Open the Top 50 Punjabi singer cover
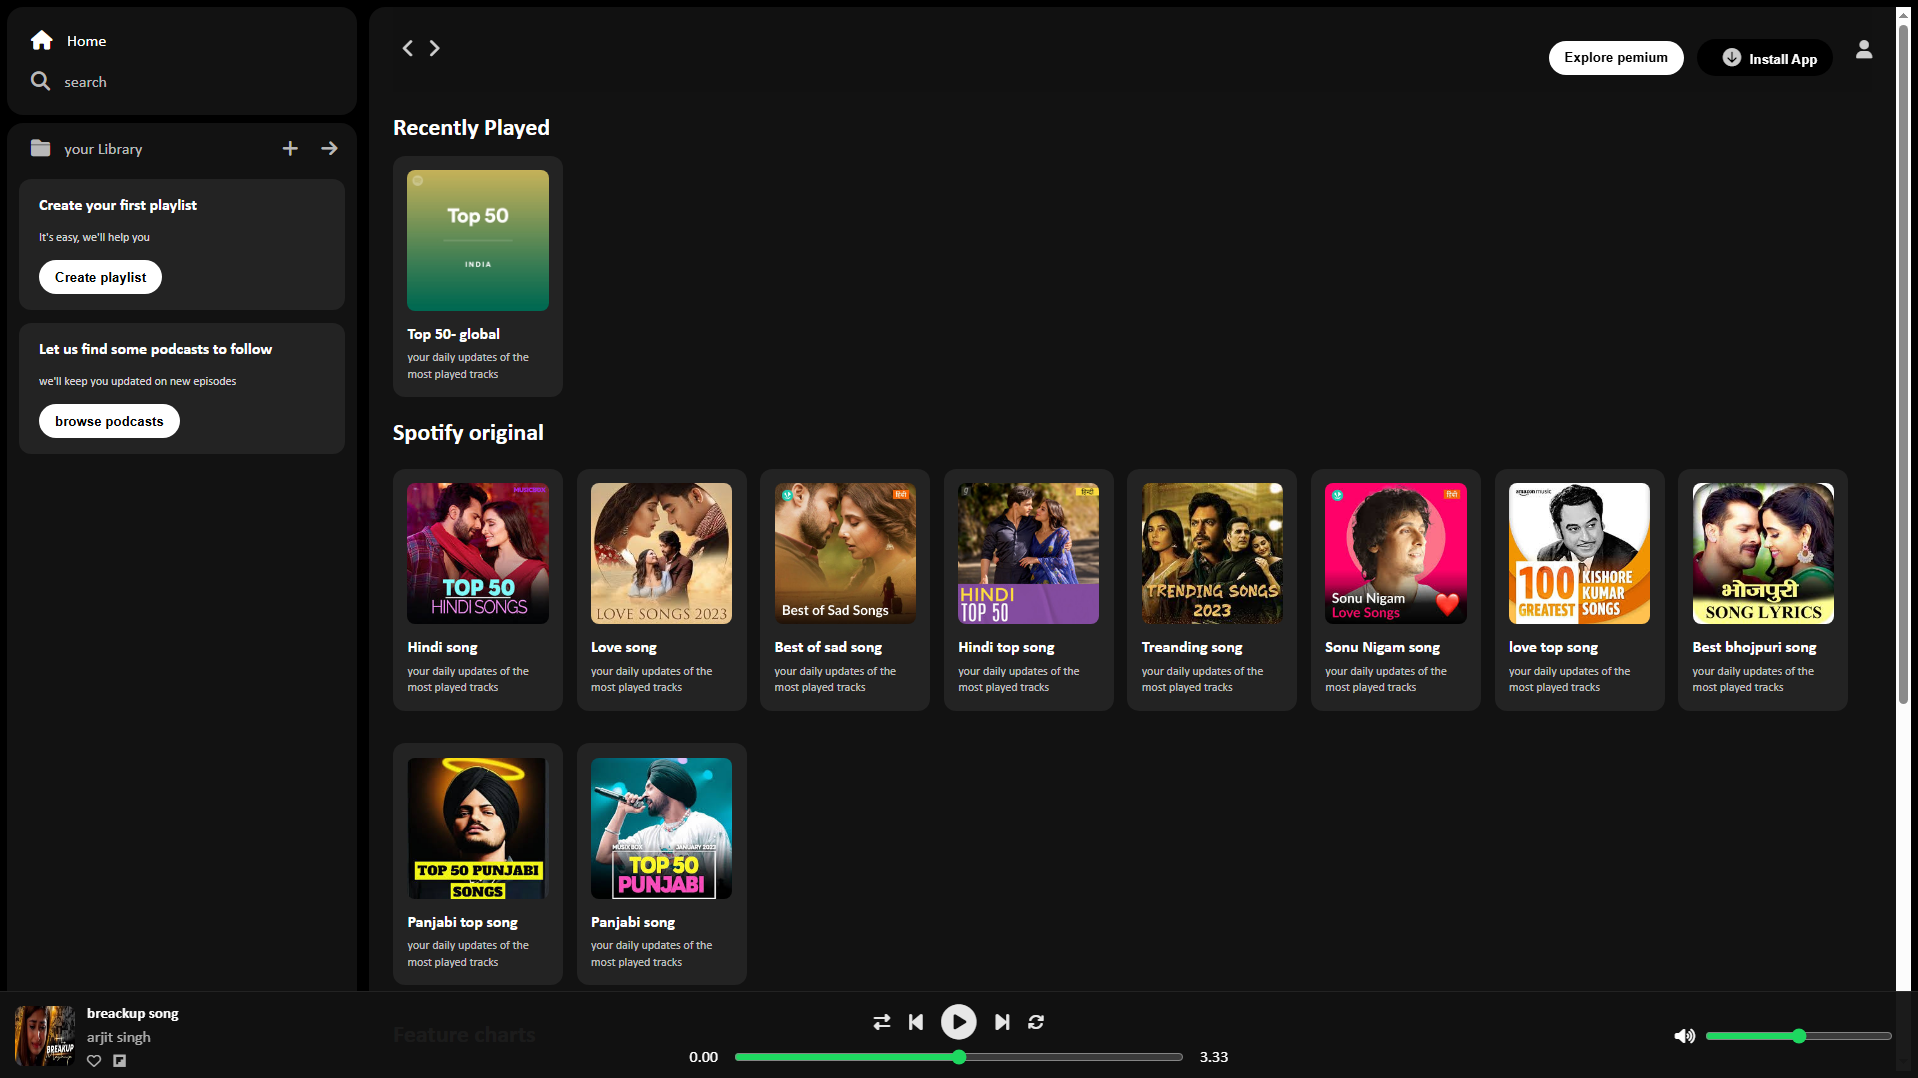1918x1078 pixels. 661,828
